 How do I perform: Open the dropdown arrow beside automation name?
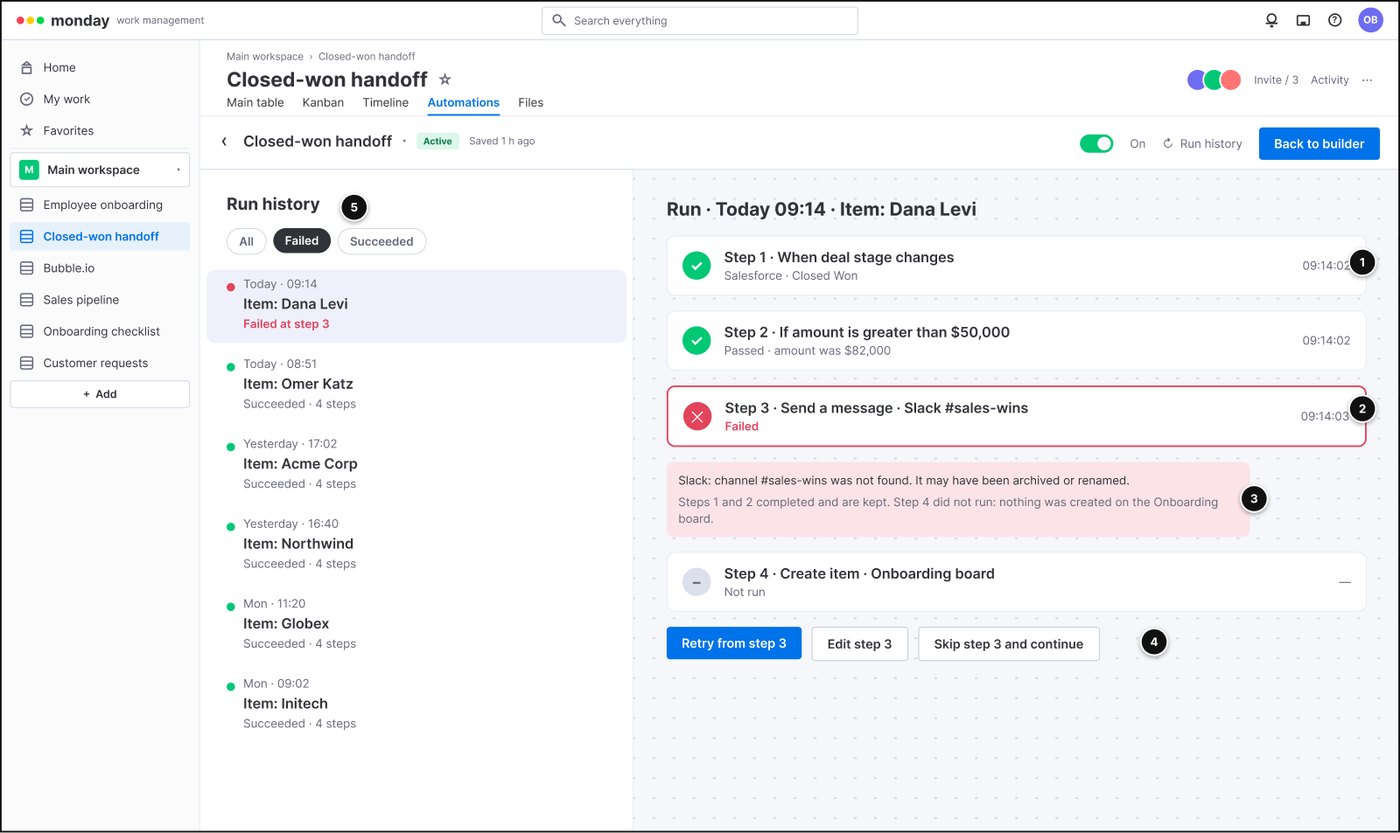(x=404, y=142)
